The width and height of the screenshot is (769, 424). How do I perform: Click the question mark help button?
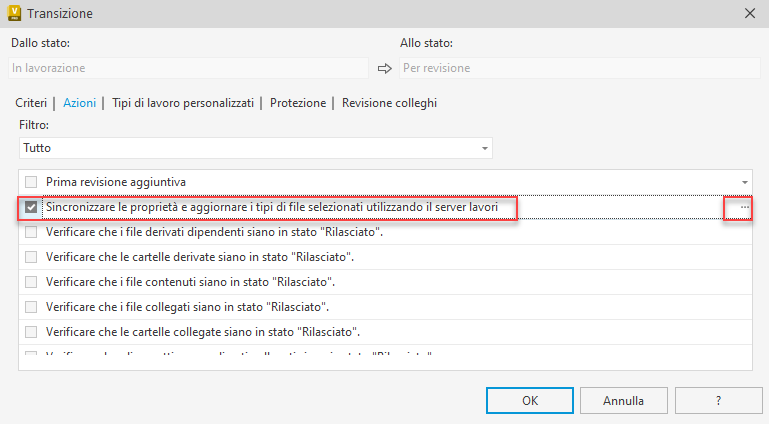717,401
